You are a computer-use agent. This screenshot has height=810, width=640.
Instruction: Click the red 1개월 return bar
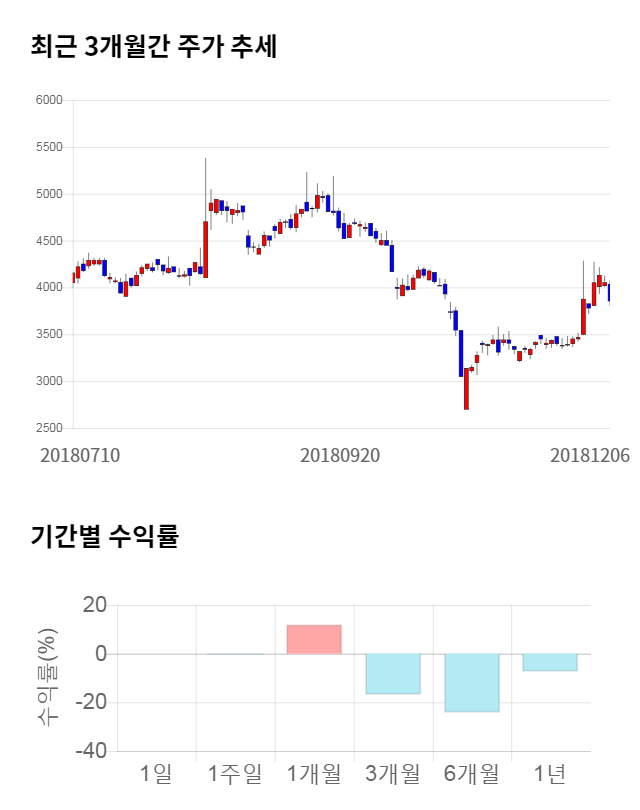click(x=314, y=639)
